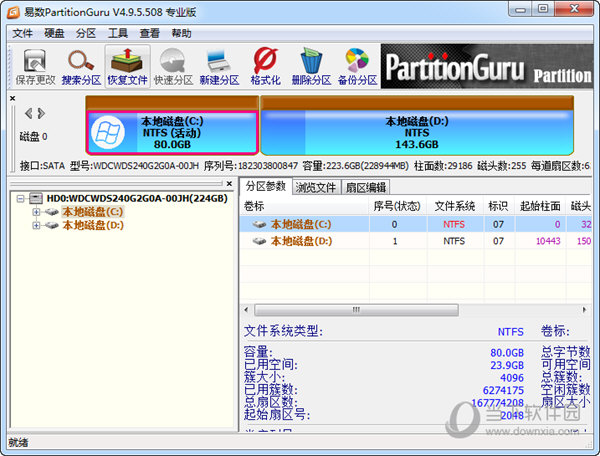The image size is (600, 456).
Task: Switch to the 扇区编辑 tab
Action: pyautogui.click(x=365, y=187)
